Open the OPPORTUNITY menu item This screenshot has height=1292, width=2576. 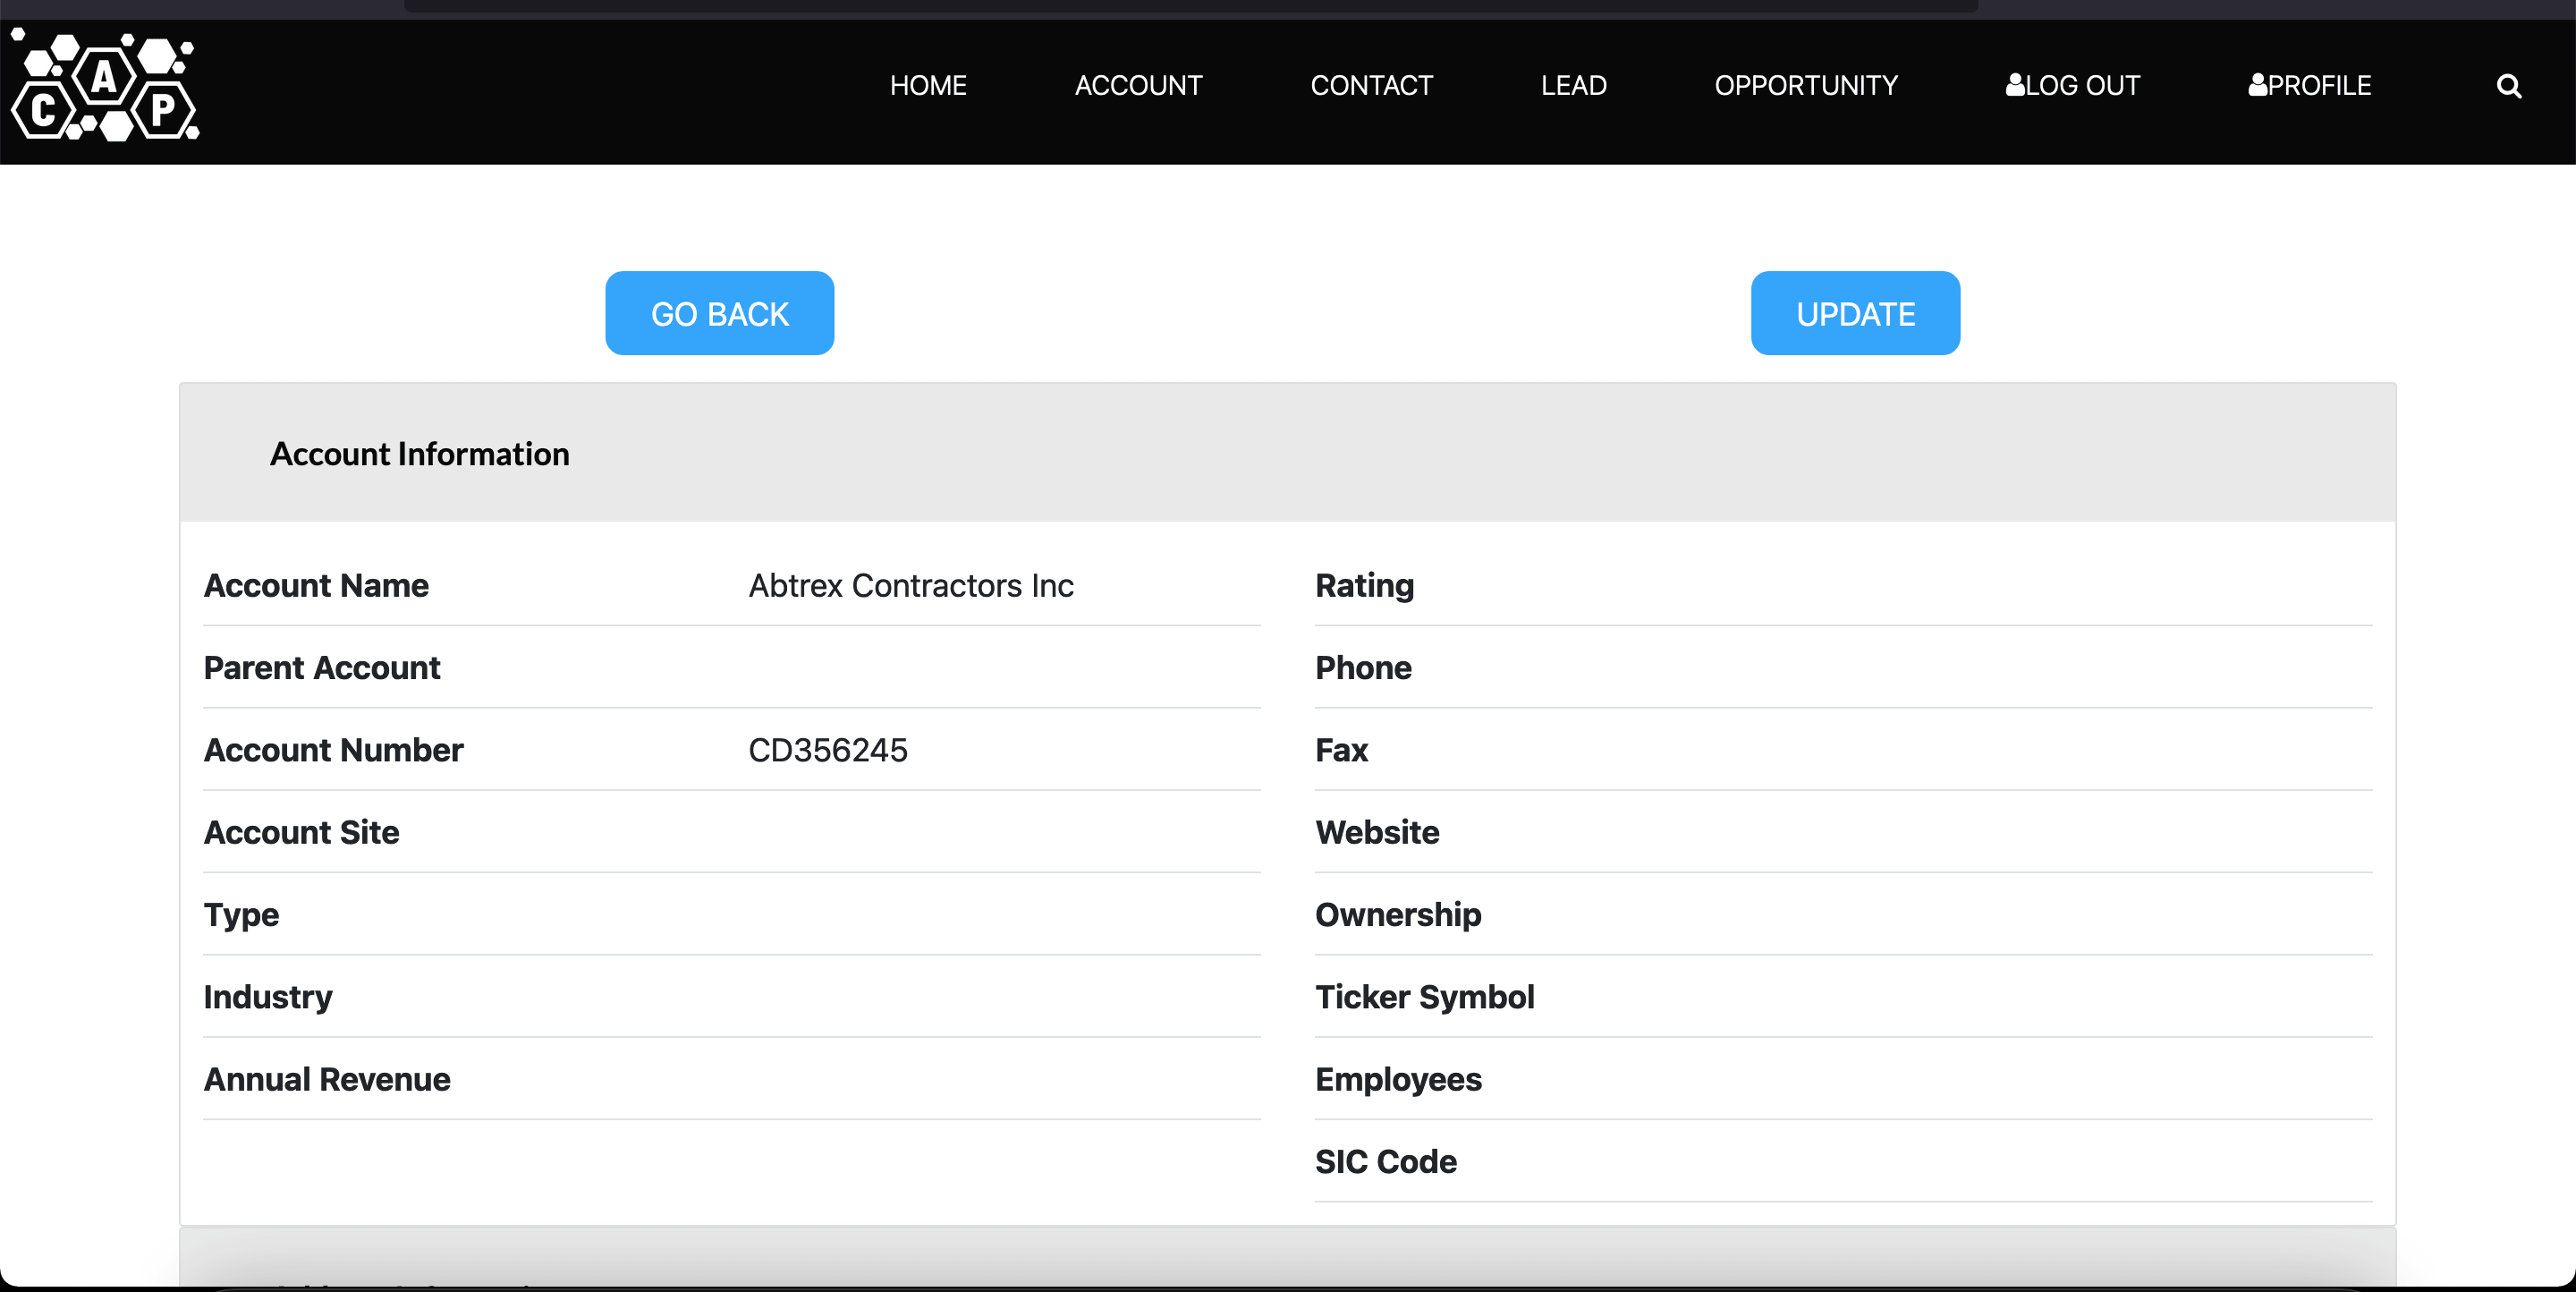(1805, 86)
